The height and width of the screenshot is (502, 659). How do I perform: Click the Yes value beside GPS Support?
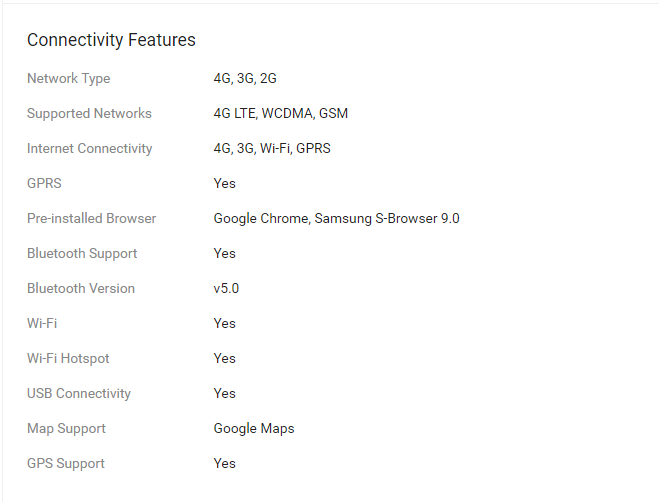pyautogui.click(x=224, y=463)
